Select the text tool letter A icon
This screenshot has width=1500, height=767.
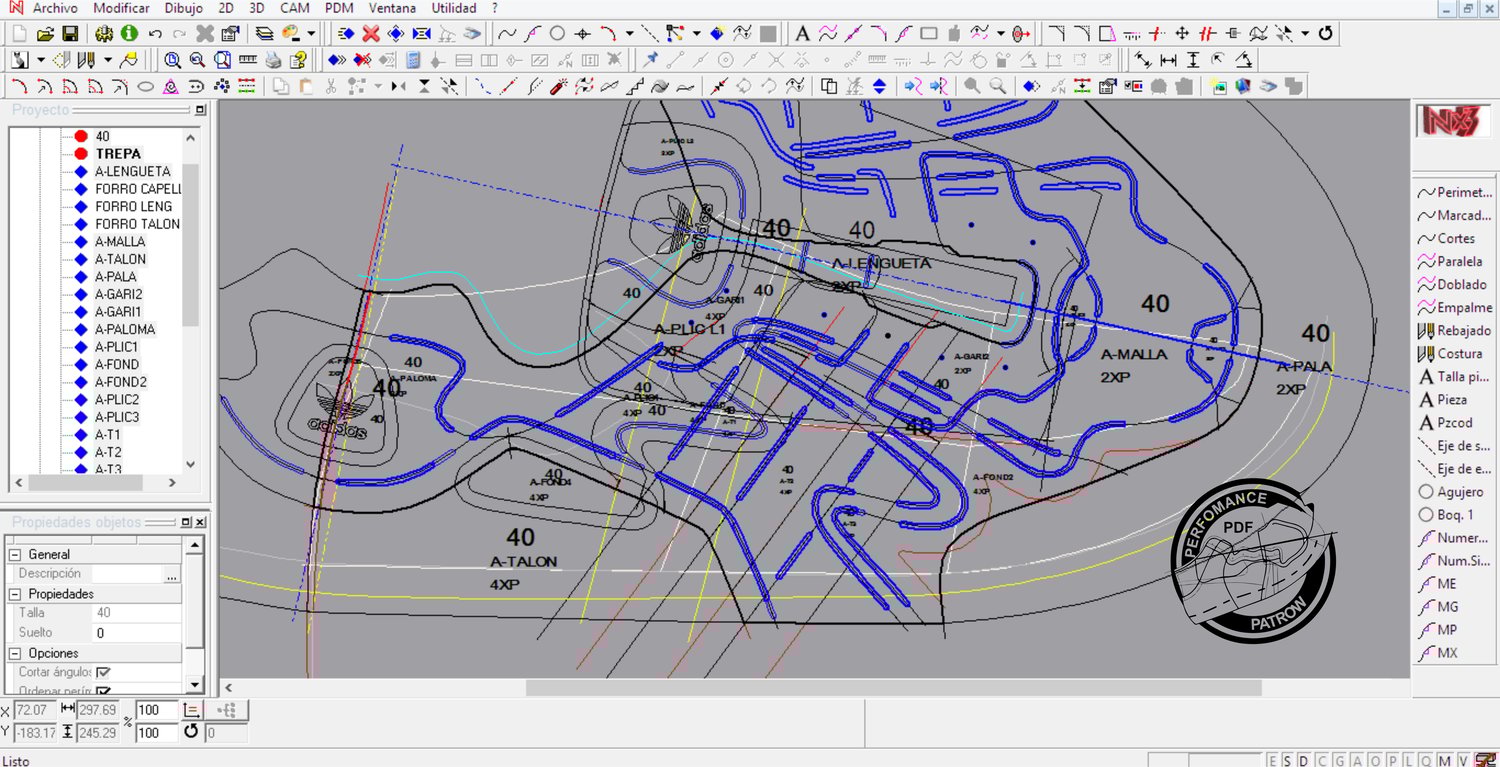802,33
